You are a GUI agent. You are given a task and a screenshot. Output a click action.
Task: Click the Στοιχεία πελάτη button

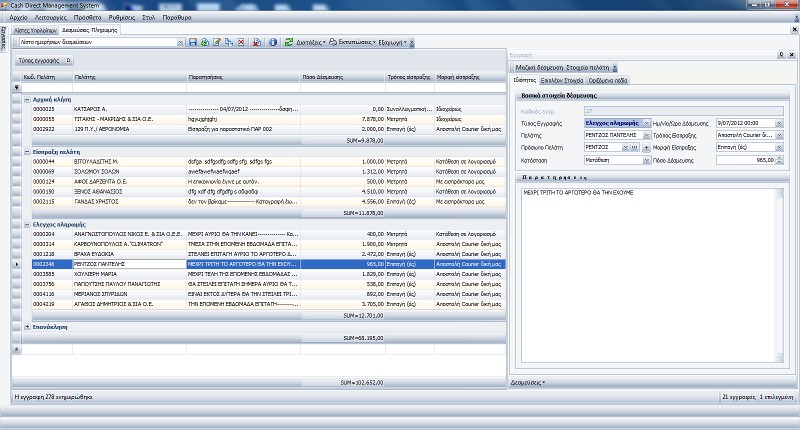click(x=588, y=68)
